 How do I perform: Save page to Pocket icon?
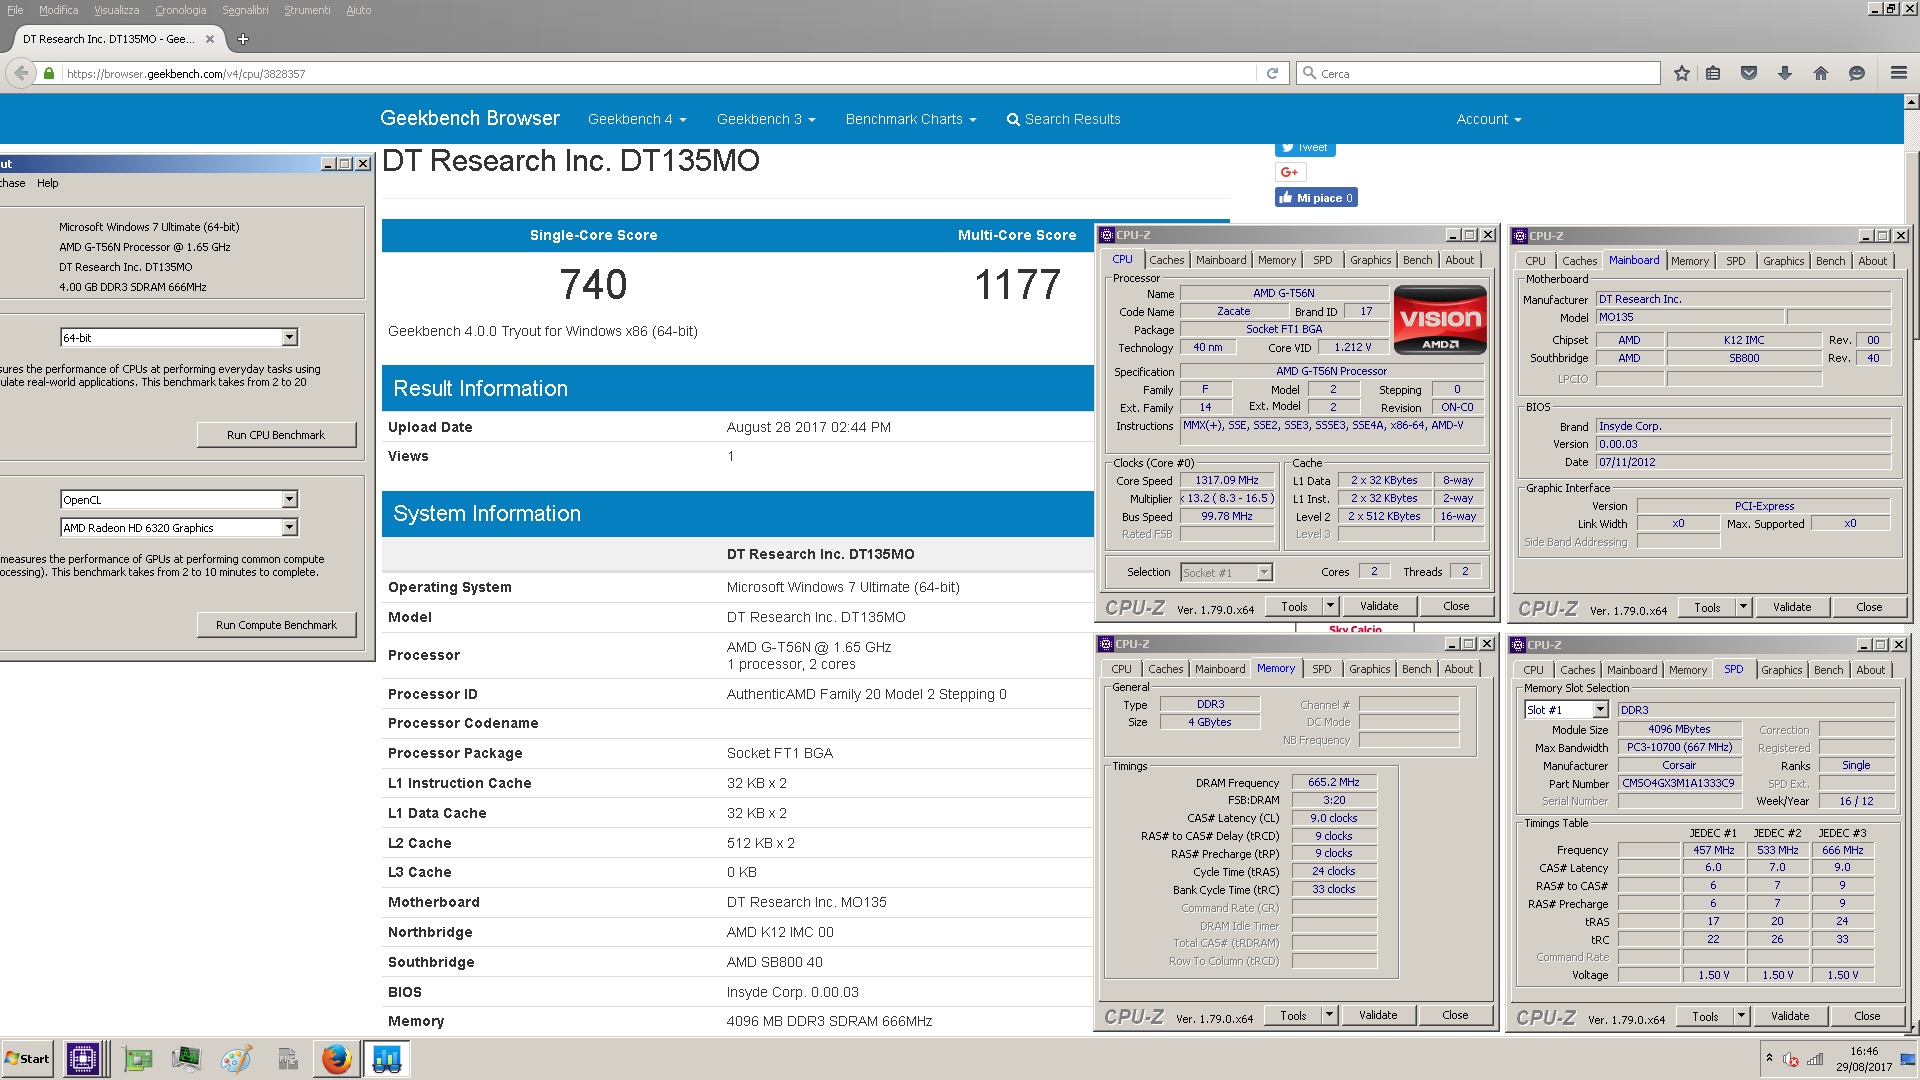click(1749, 74)
